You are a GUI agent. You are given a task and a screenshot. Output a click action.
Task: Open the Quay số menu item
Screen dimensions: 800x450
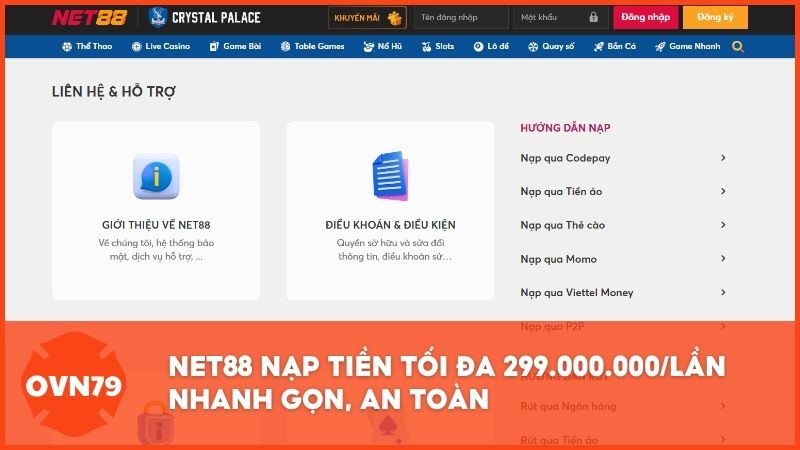click(551, 46)
